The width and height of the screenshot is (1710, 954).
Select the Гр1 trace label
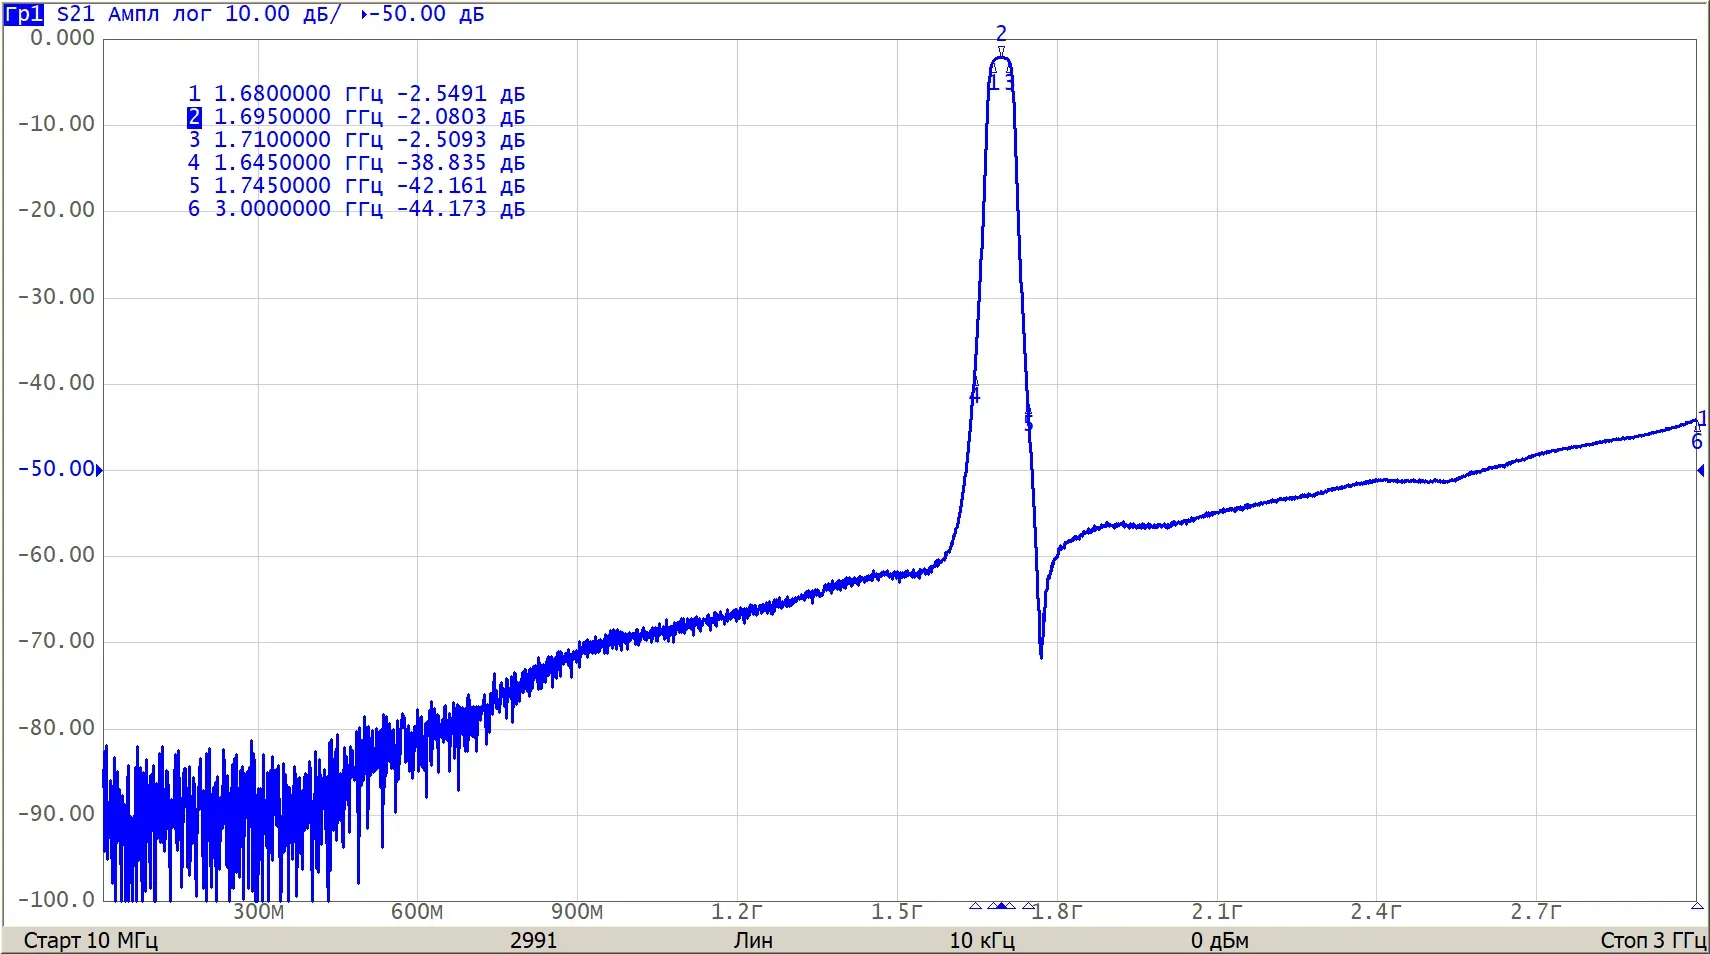click(24, 14)
